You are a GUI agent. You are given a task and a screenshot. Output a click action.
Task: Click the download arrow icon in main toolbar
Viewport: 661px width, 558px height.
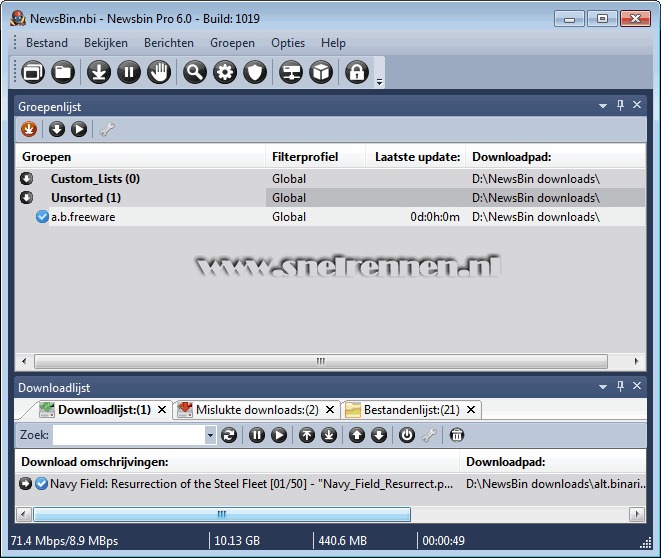coord(99,72)
